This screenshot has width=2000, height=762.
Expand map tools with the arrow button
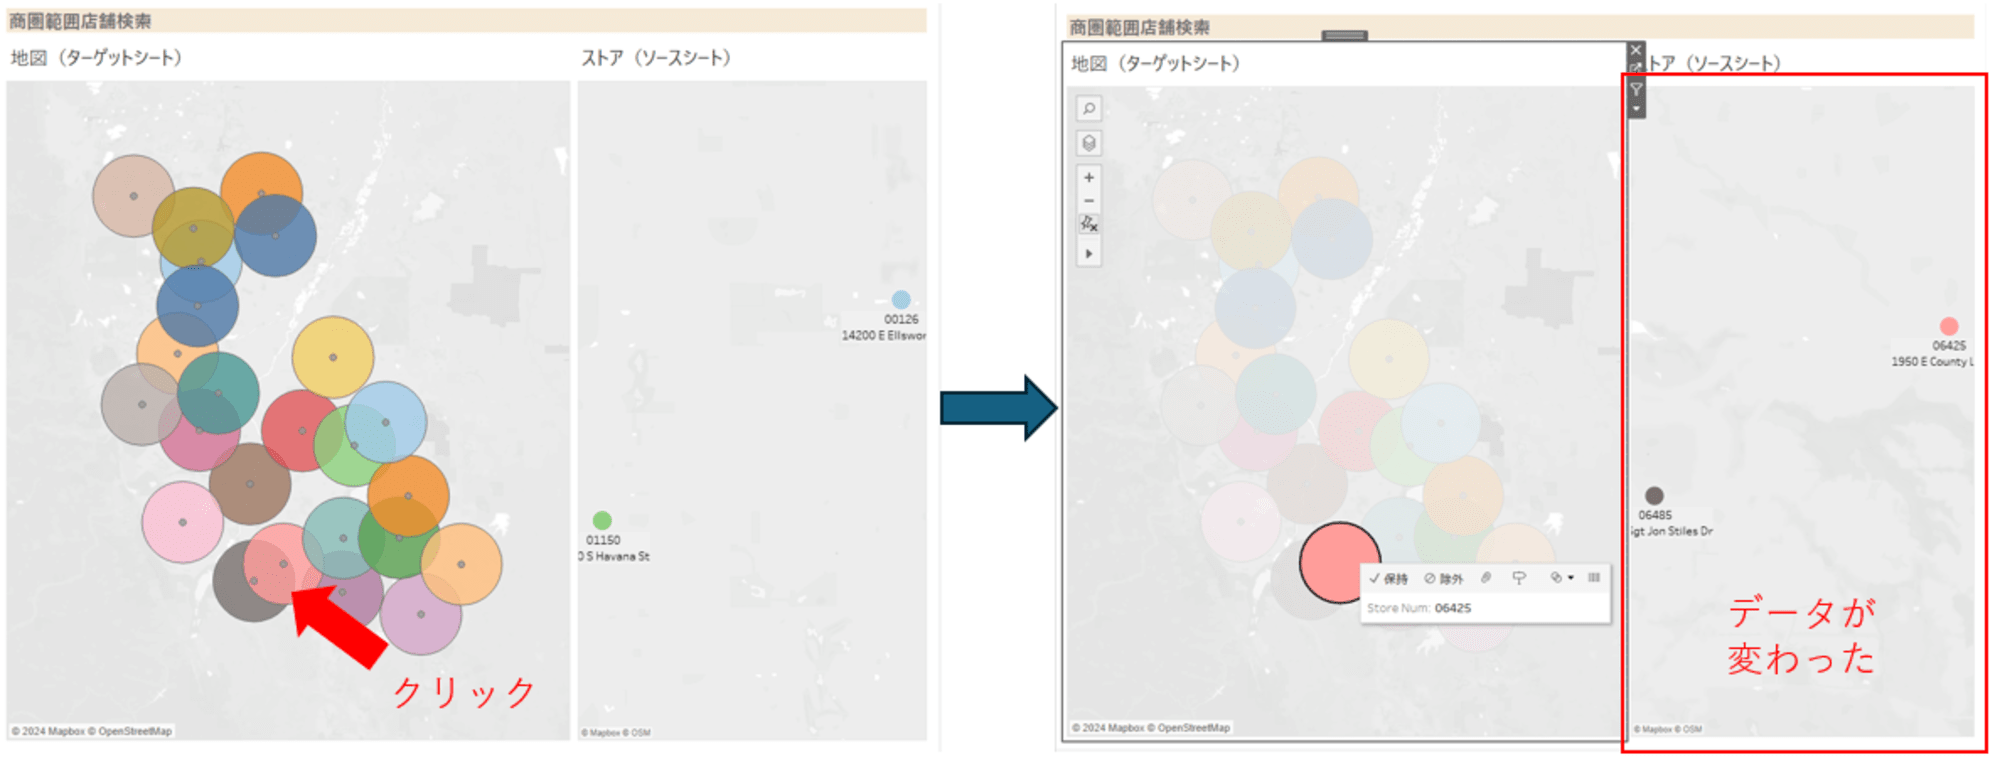tap(1089, 254)
